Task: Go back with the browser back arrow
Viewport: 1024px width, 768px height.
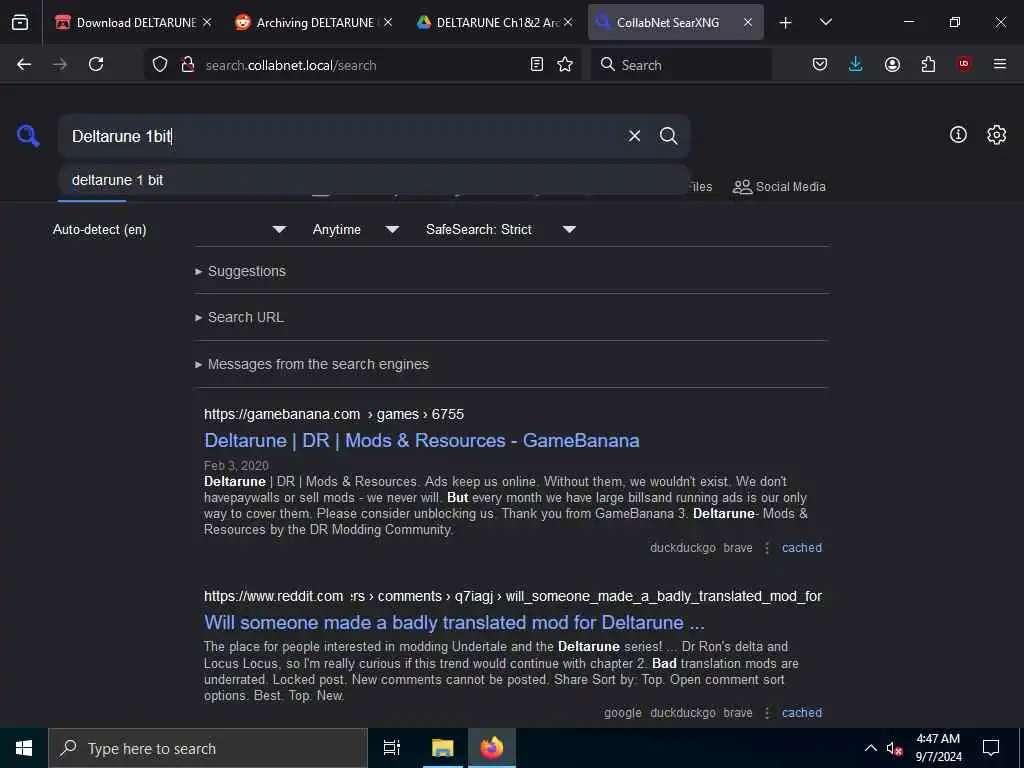Action: pyautogui.click(x=24, y=64)
